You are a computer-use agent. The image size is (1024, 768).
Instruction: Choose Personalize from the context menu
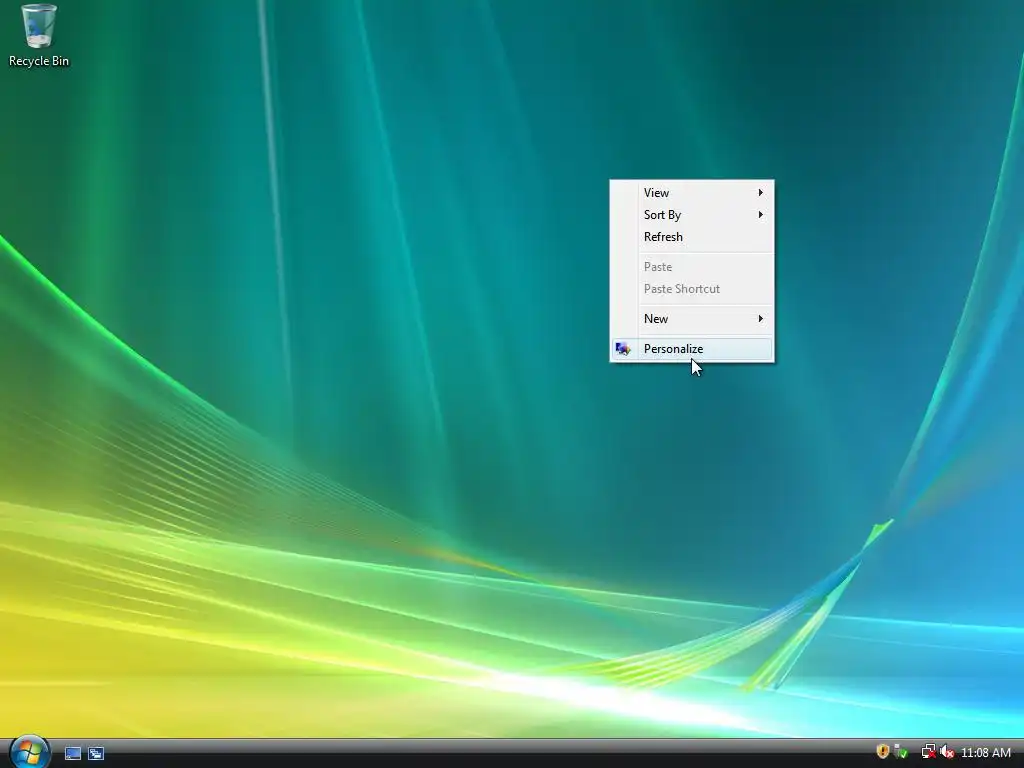692,349
